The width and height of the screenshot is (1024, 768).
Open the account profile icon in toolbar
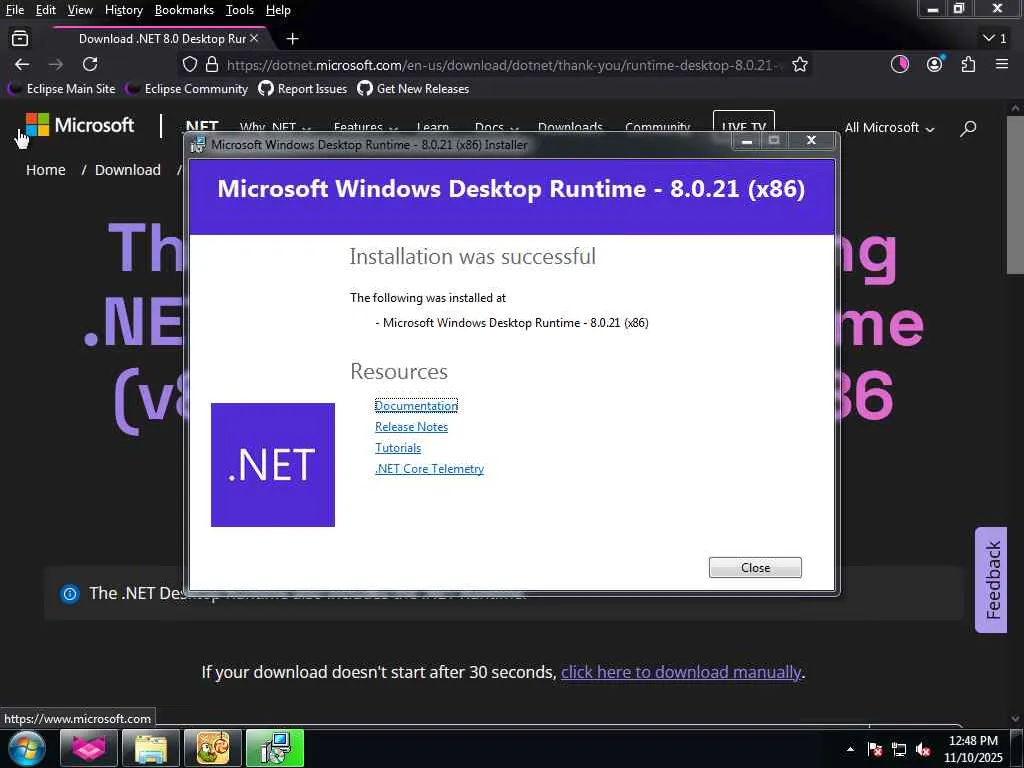tap(935, 63)
